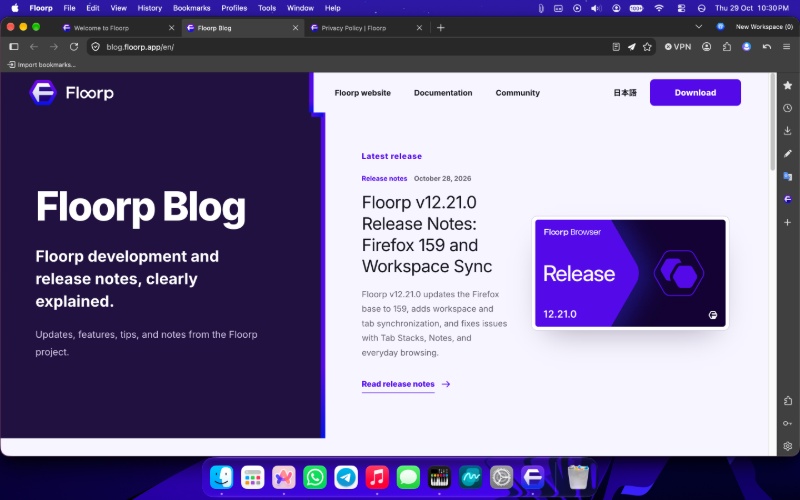The height and width of the screenshot is (500, 800).
Task: Open the downloads panel in the sidebar
Action: tap(788, 131)
